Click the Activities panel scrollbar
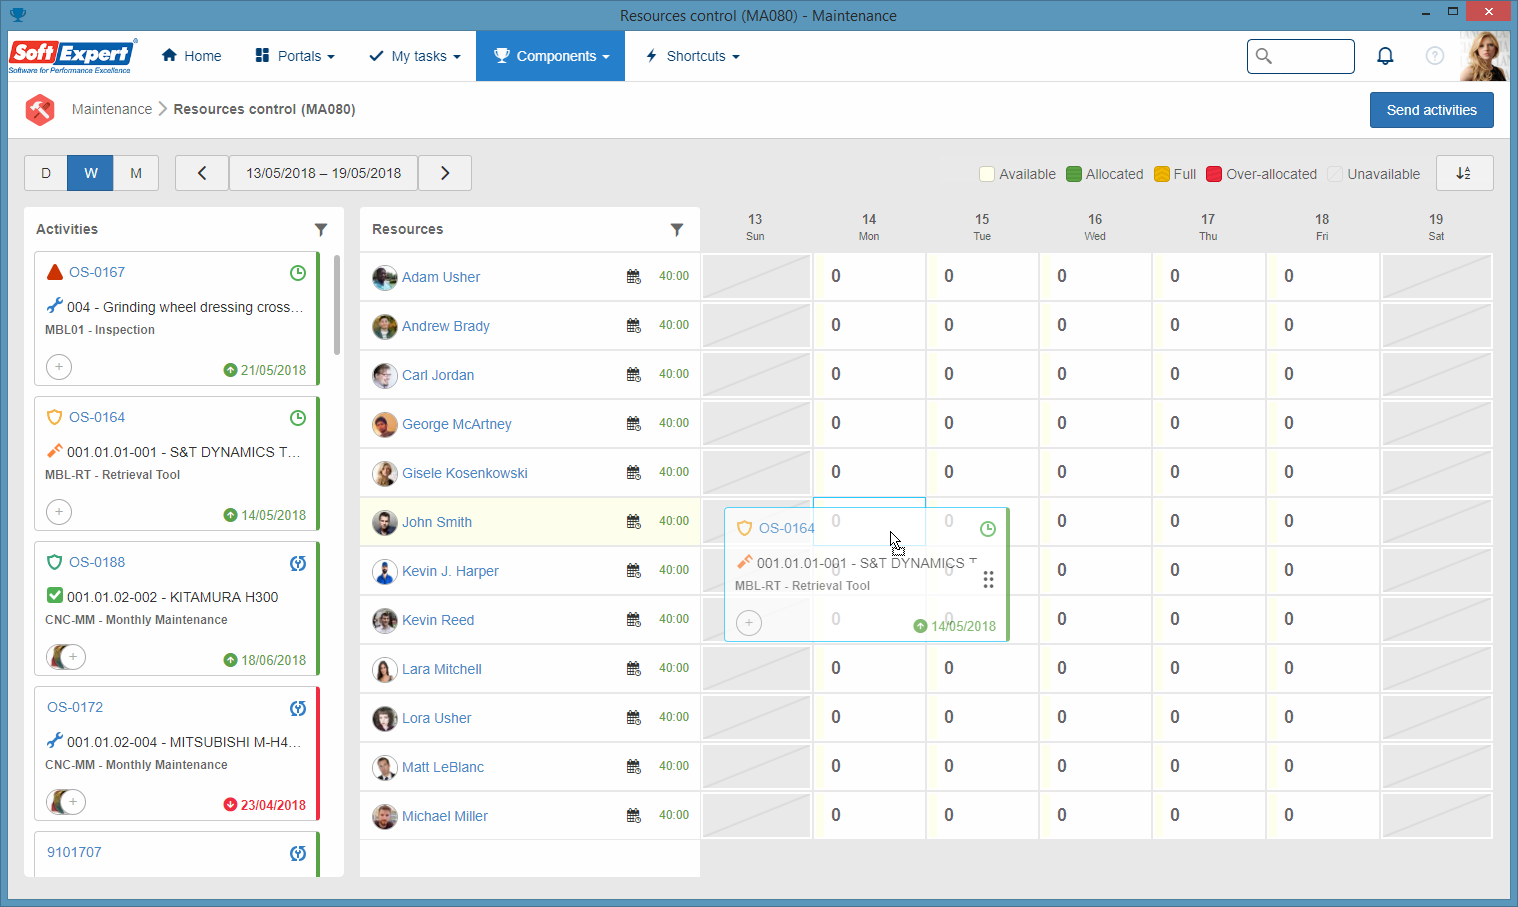1518x907 pixels. (x=337, y=304)
